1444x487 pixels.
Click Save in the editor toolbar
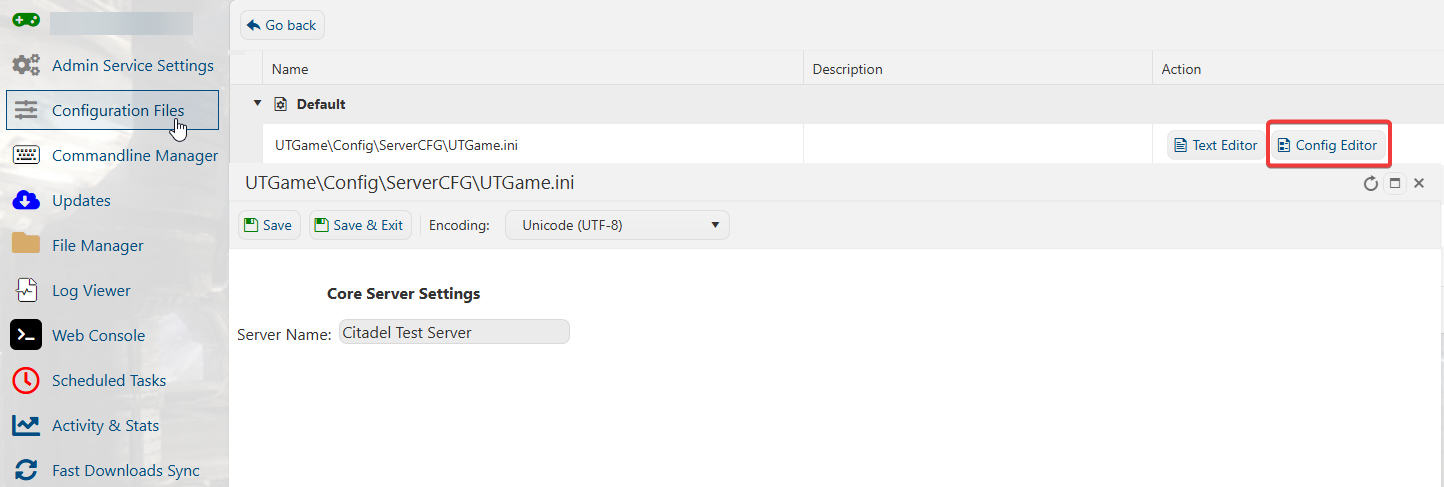269,225
